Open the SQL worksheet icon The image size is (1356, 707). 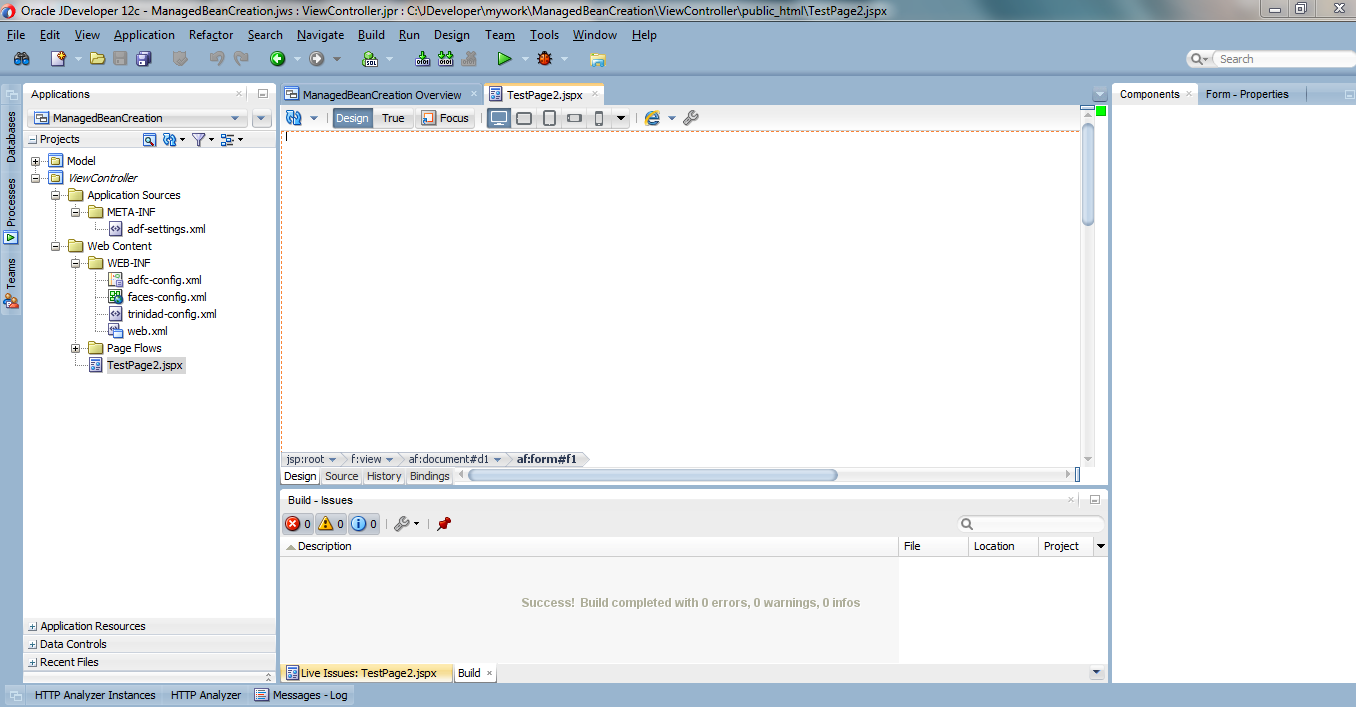369,59
